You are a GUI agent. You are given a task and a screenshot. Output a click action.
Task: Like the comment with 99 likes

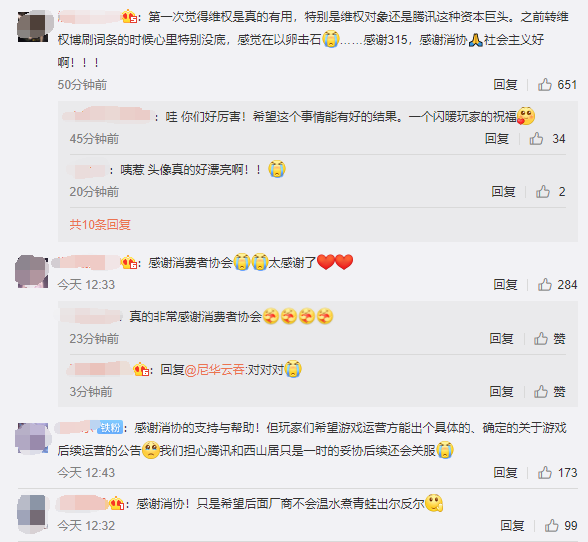(x=561, y=525)
